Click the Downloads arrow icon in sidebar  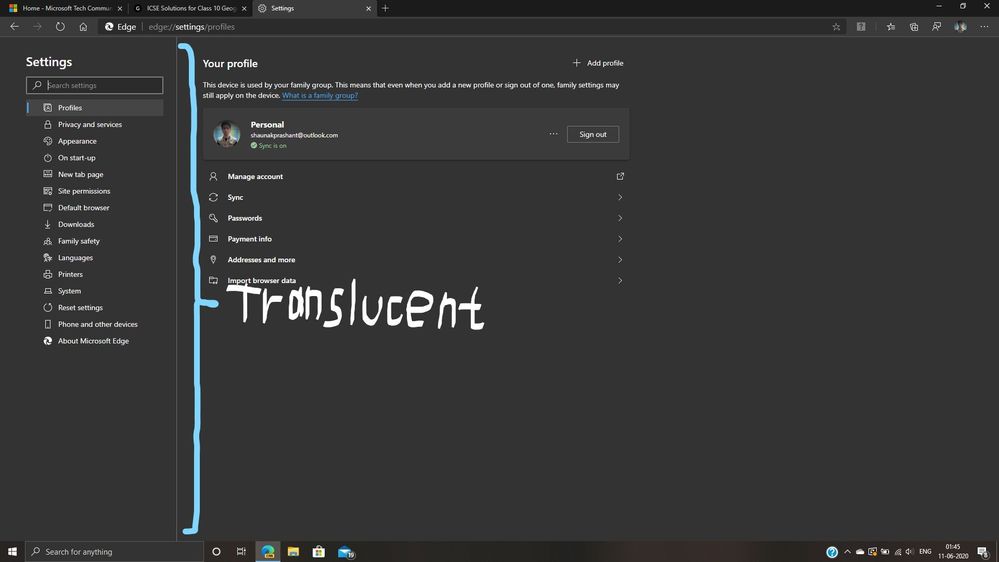[48, 224]
